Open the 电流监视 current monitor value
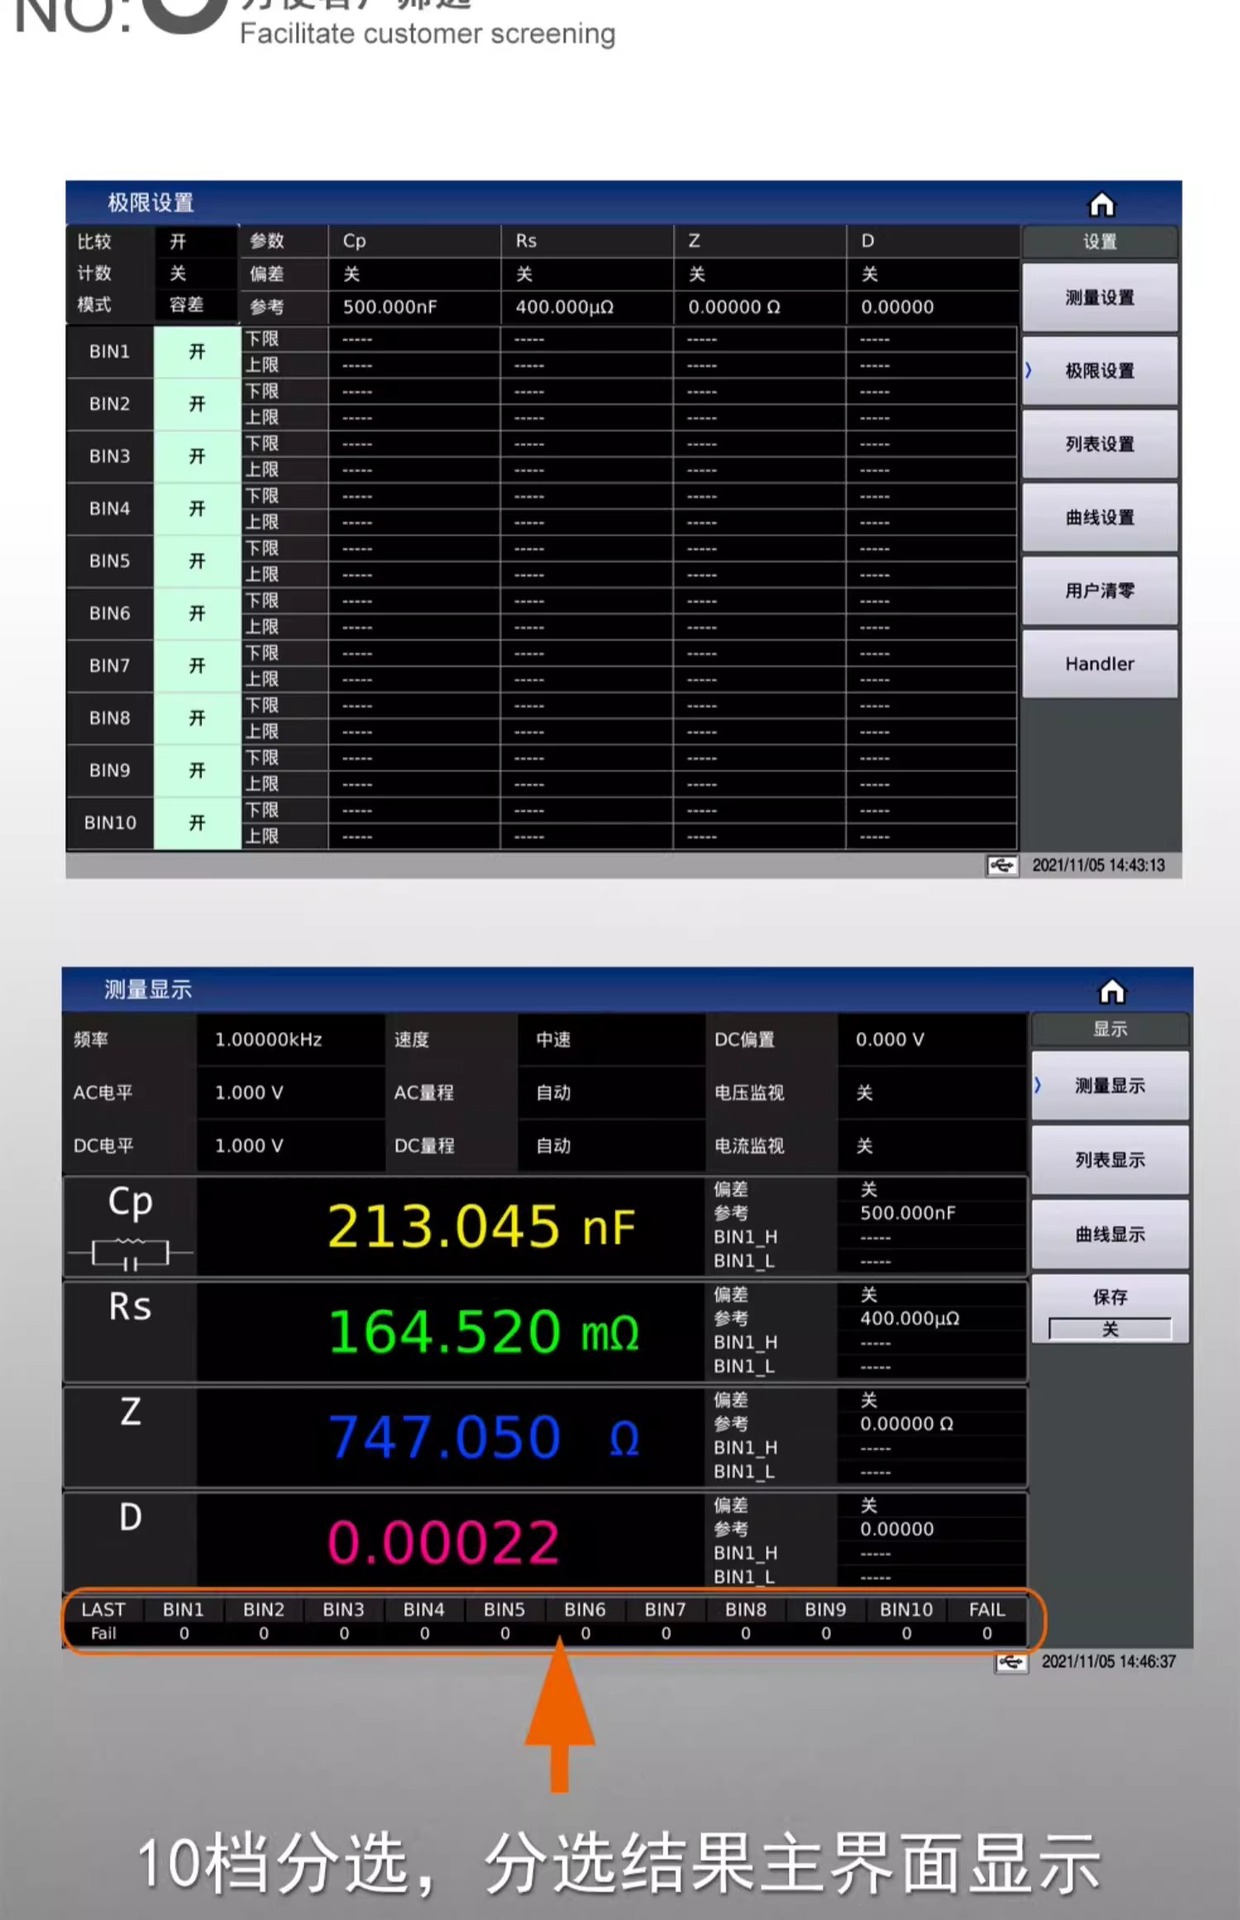 pyautogui.click(x=932, y=1146)
